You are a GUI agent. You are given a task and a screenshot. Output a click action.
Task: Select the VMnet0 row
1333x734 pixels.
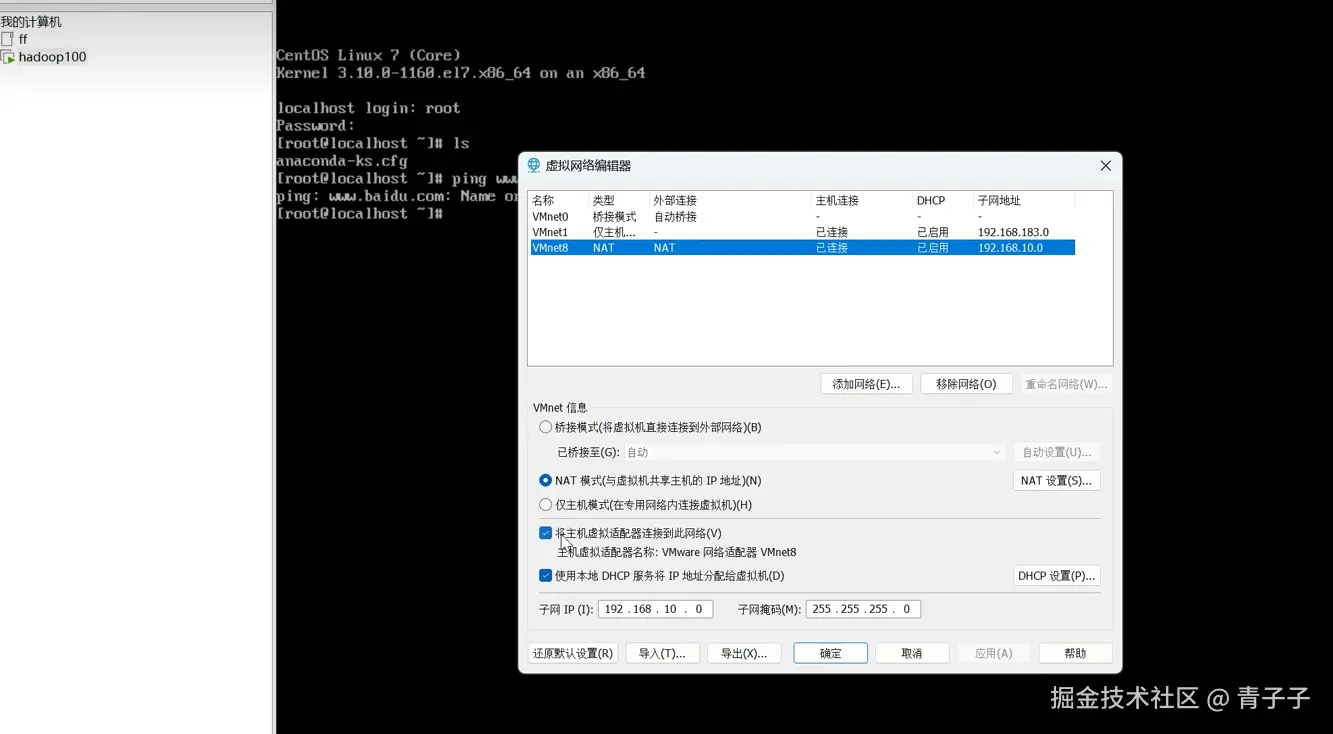point(802,216)
